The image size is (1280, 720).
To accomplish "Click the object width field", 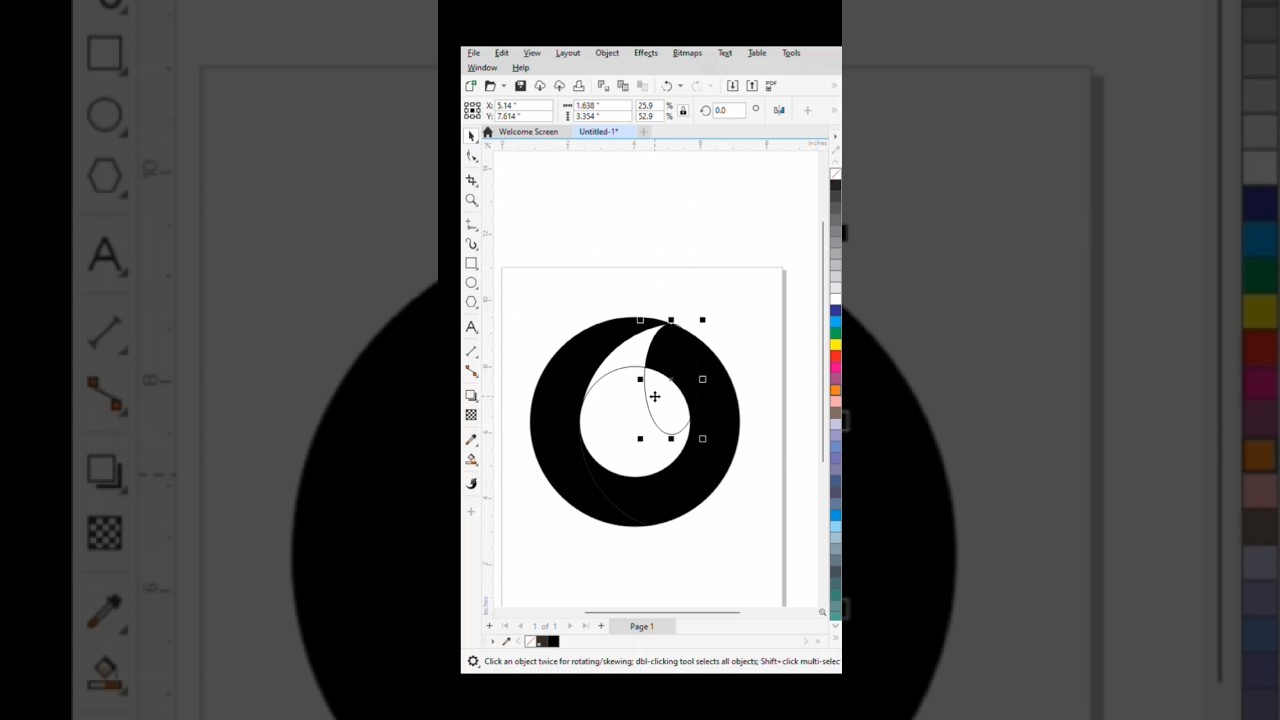I will click(603, 105).
